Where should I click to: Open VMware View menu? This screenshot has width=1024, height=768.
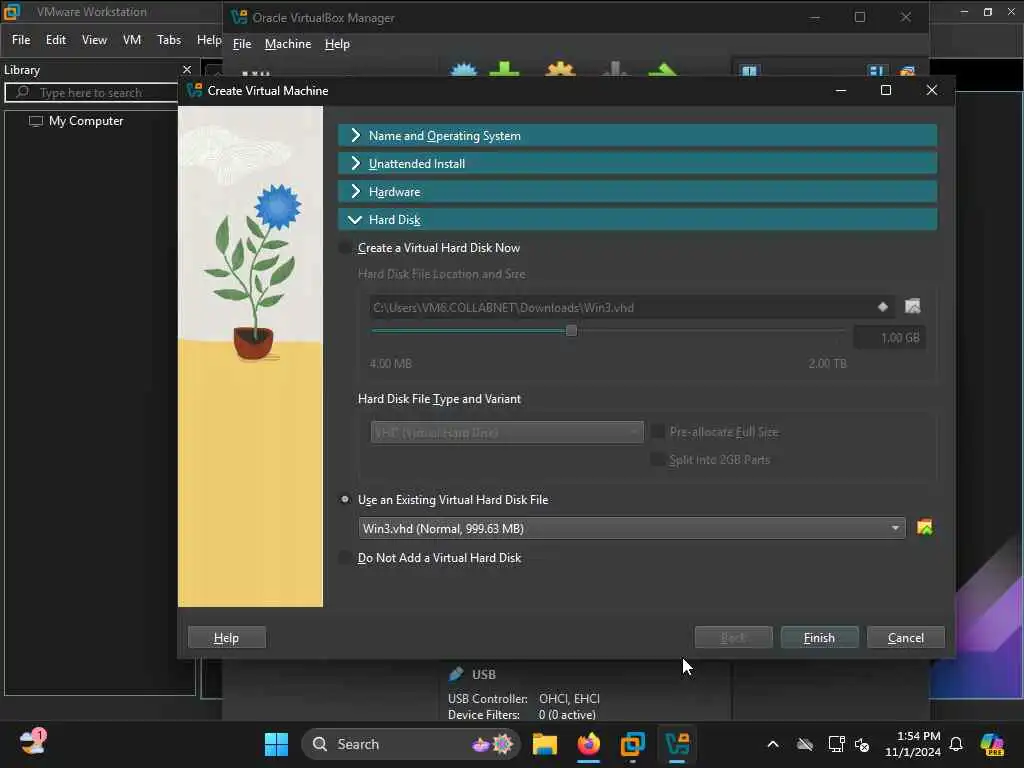tap(94, 40)
